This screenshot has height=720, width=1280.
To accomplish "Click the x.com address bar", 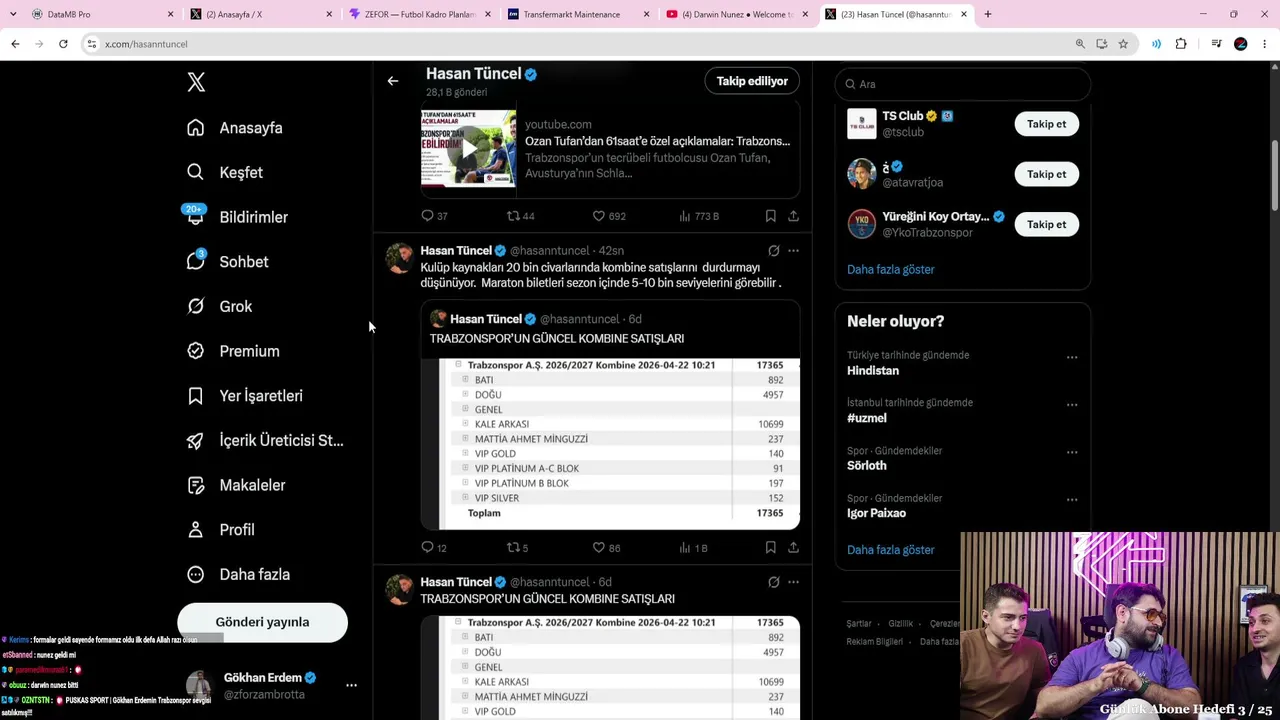I will [580, 44].
